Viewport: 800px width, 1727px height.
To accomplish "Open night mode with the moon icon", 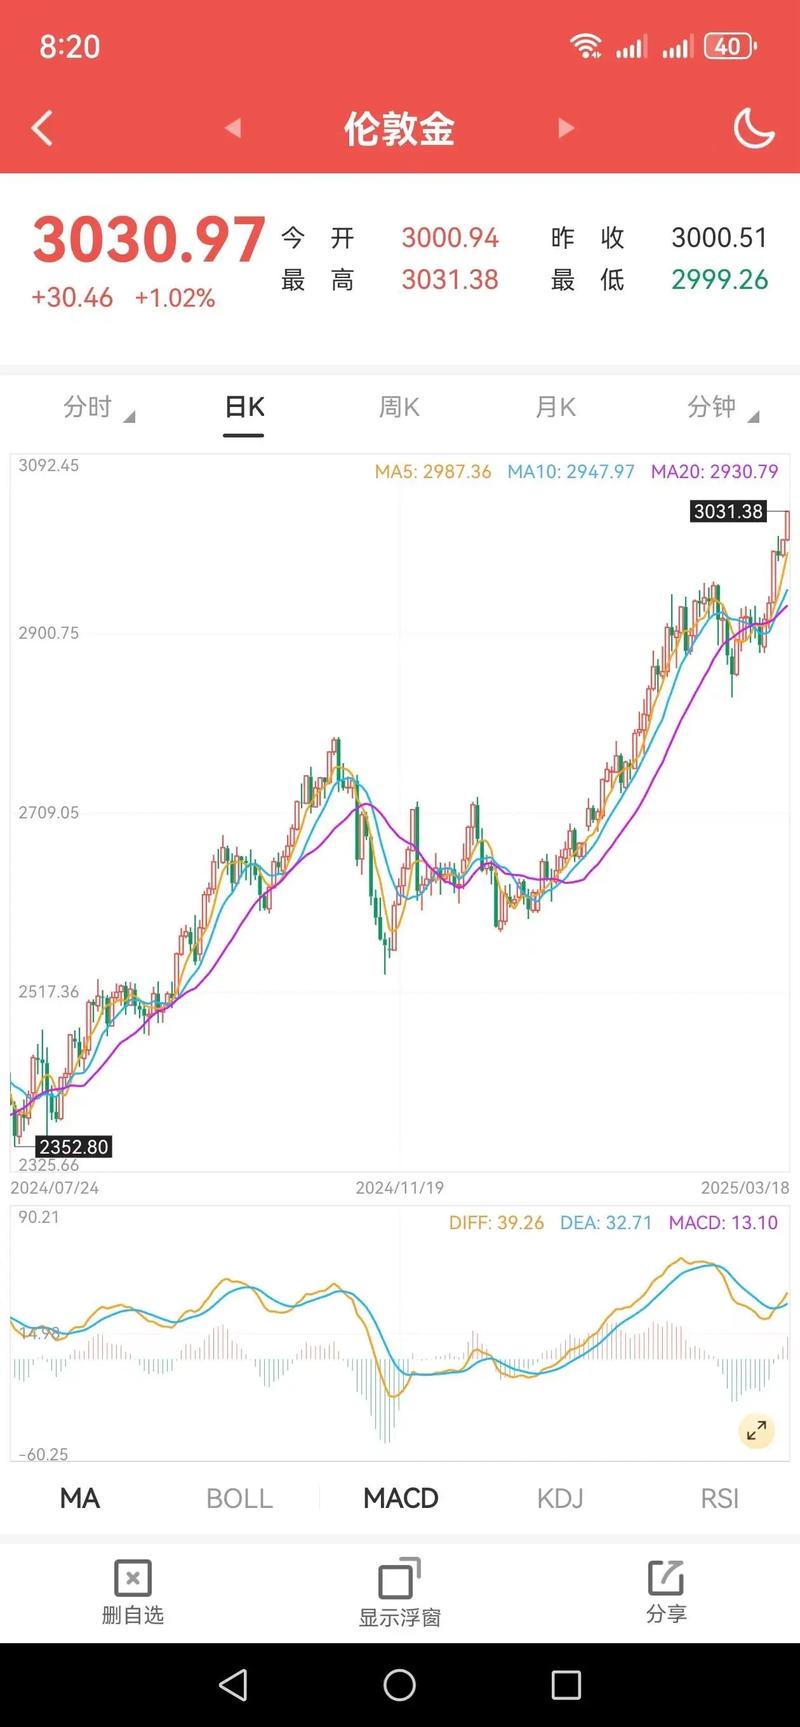I will (x=754, y=128).
